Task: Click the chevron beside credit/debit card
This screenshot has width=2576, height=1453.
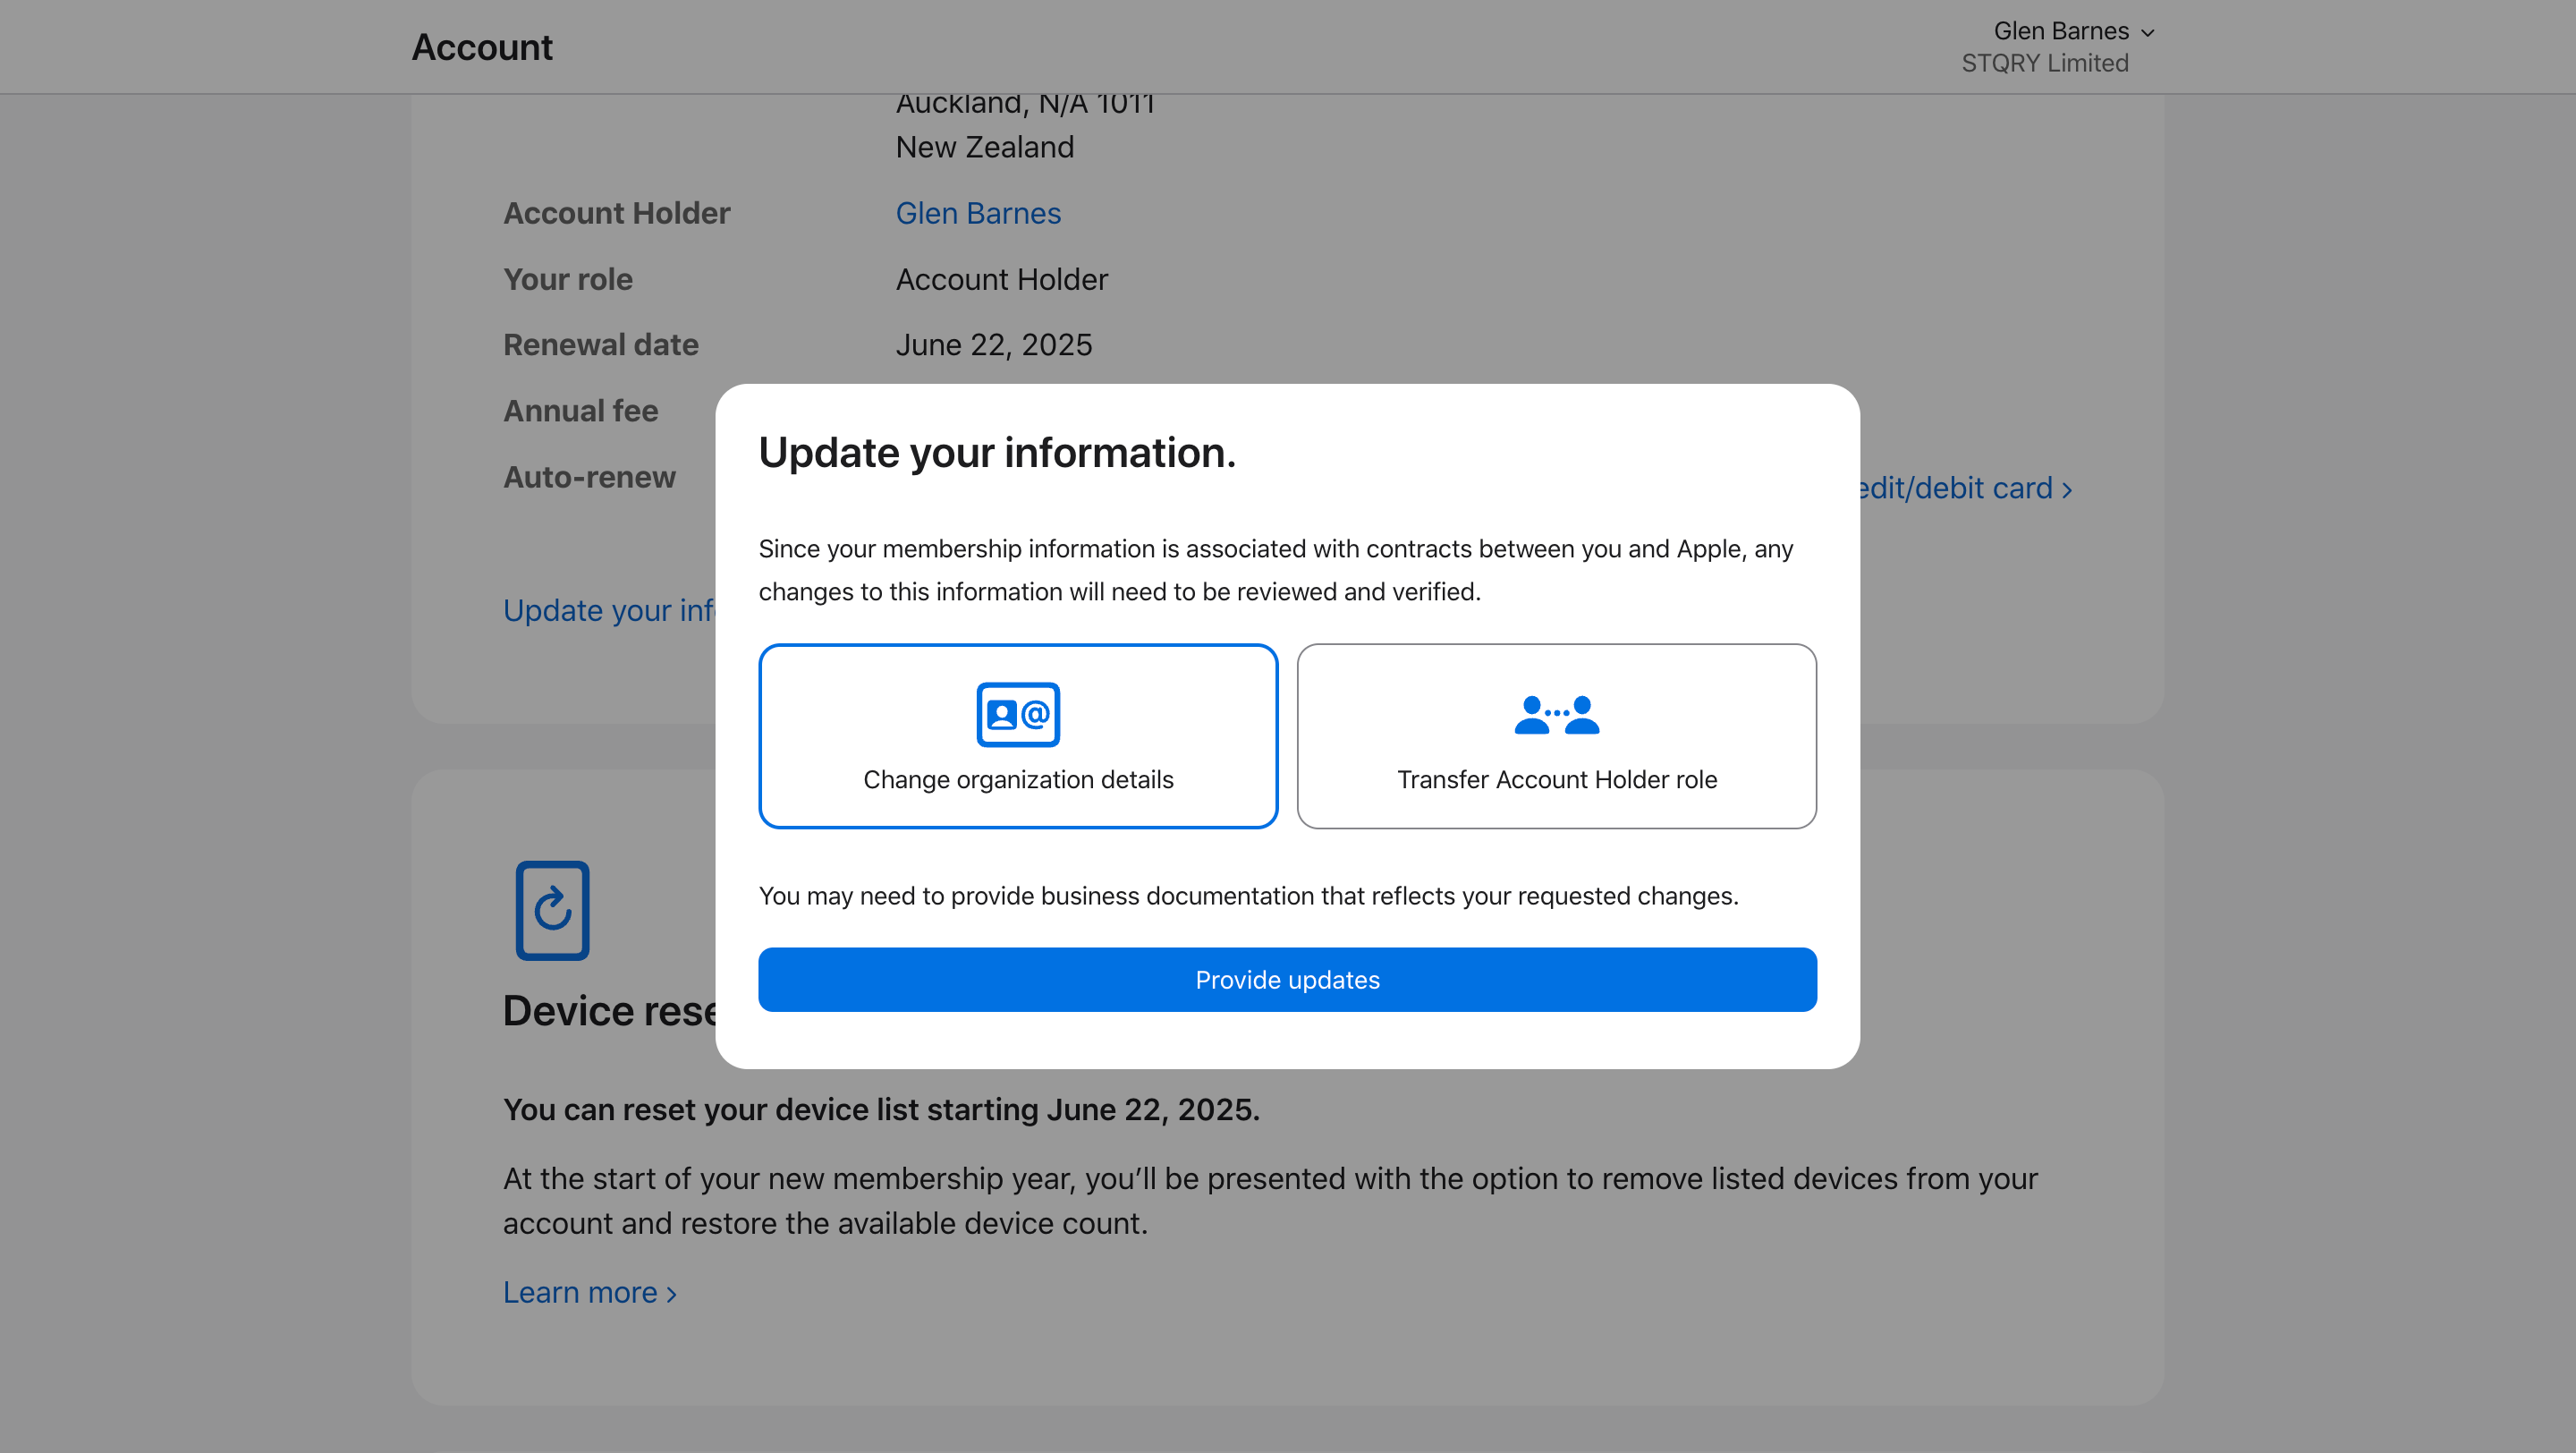Action: [x=2067, y=490]
